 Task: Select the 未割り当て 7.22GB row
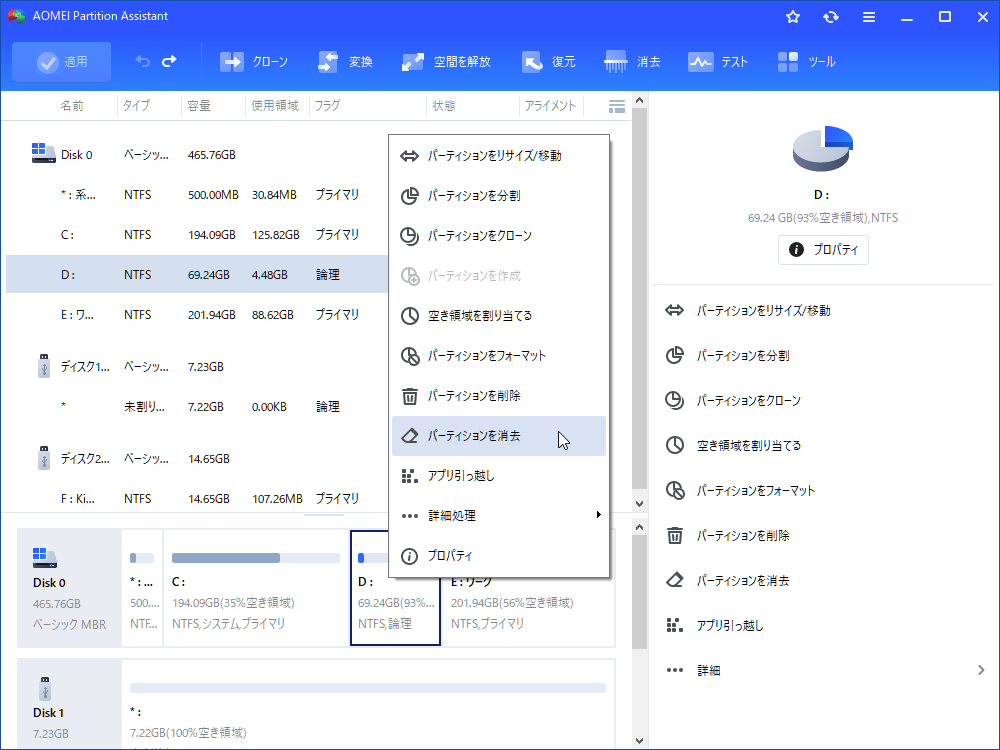[197, 407]
